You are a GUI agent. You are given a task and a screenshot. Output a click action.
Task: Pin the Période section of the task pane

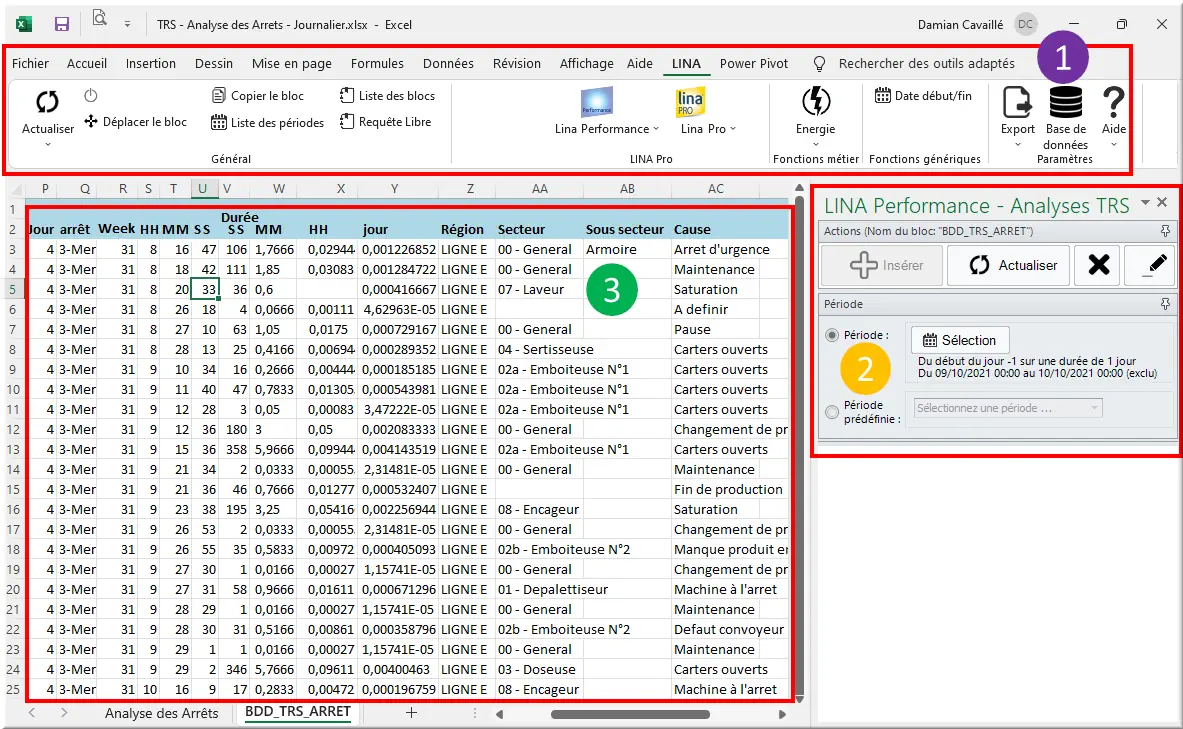point(1166,304)
